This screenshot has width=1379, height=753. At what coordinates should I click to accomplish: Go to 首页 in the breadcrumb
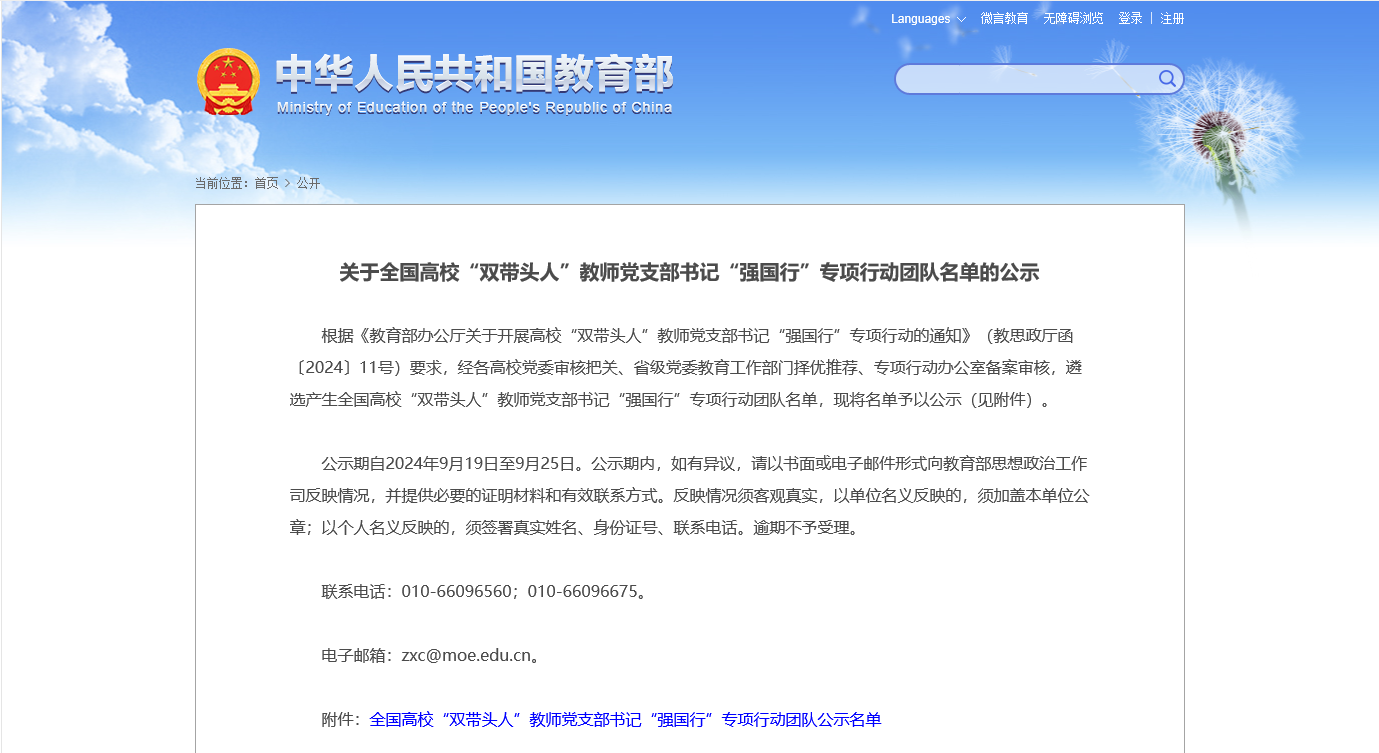[x=266, y=183]
